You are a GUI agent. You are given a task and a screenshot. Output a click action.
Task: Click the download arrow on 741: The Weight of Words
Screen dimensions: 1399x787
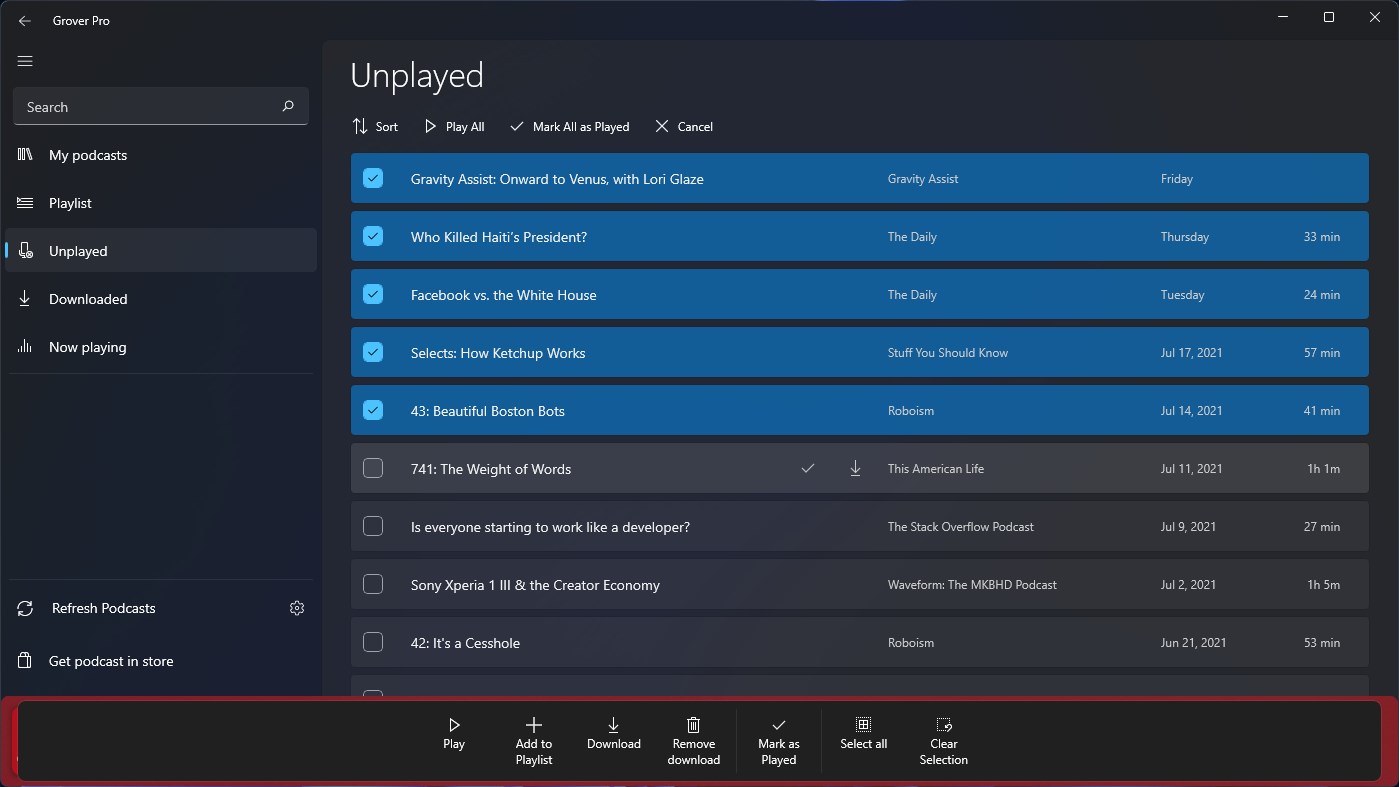pos(855,468)
